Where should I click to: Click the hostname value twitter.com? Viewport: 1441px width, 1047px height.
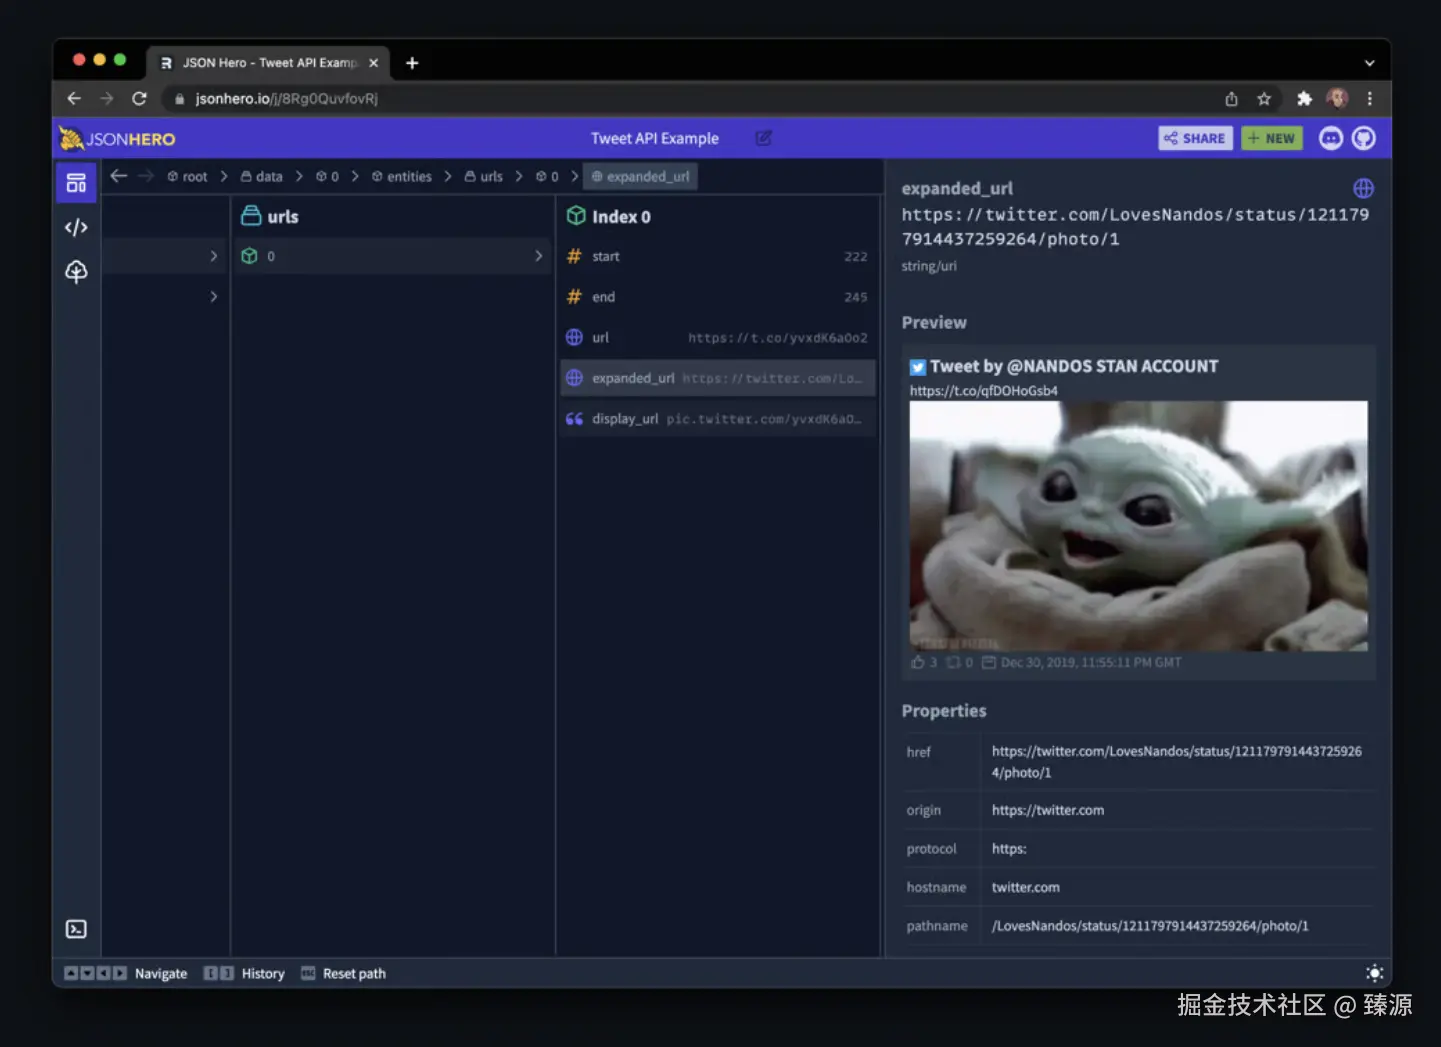click(1025, 887)
